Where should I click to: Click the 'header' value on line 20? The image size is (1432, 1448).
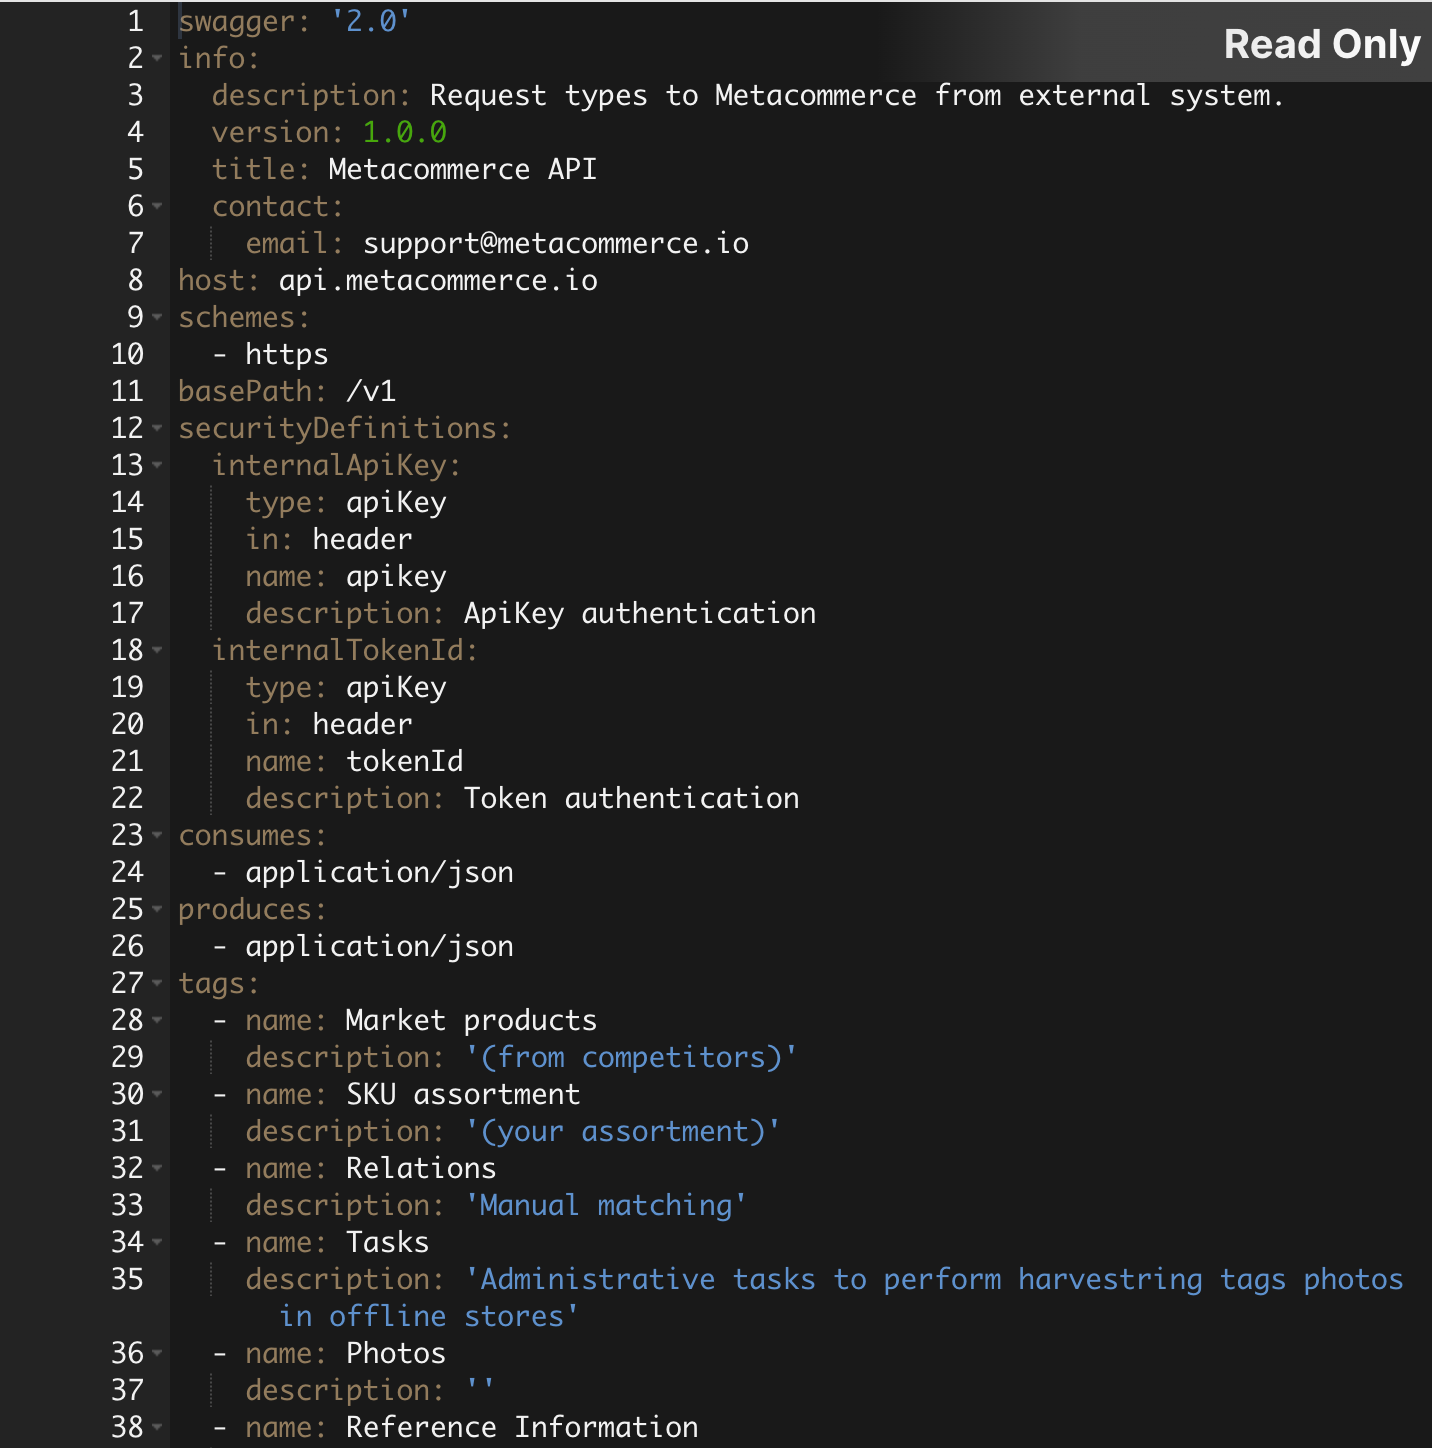pyautogui.click(x=362, y=724)
